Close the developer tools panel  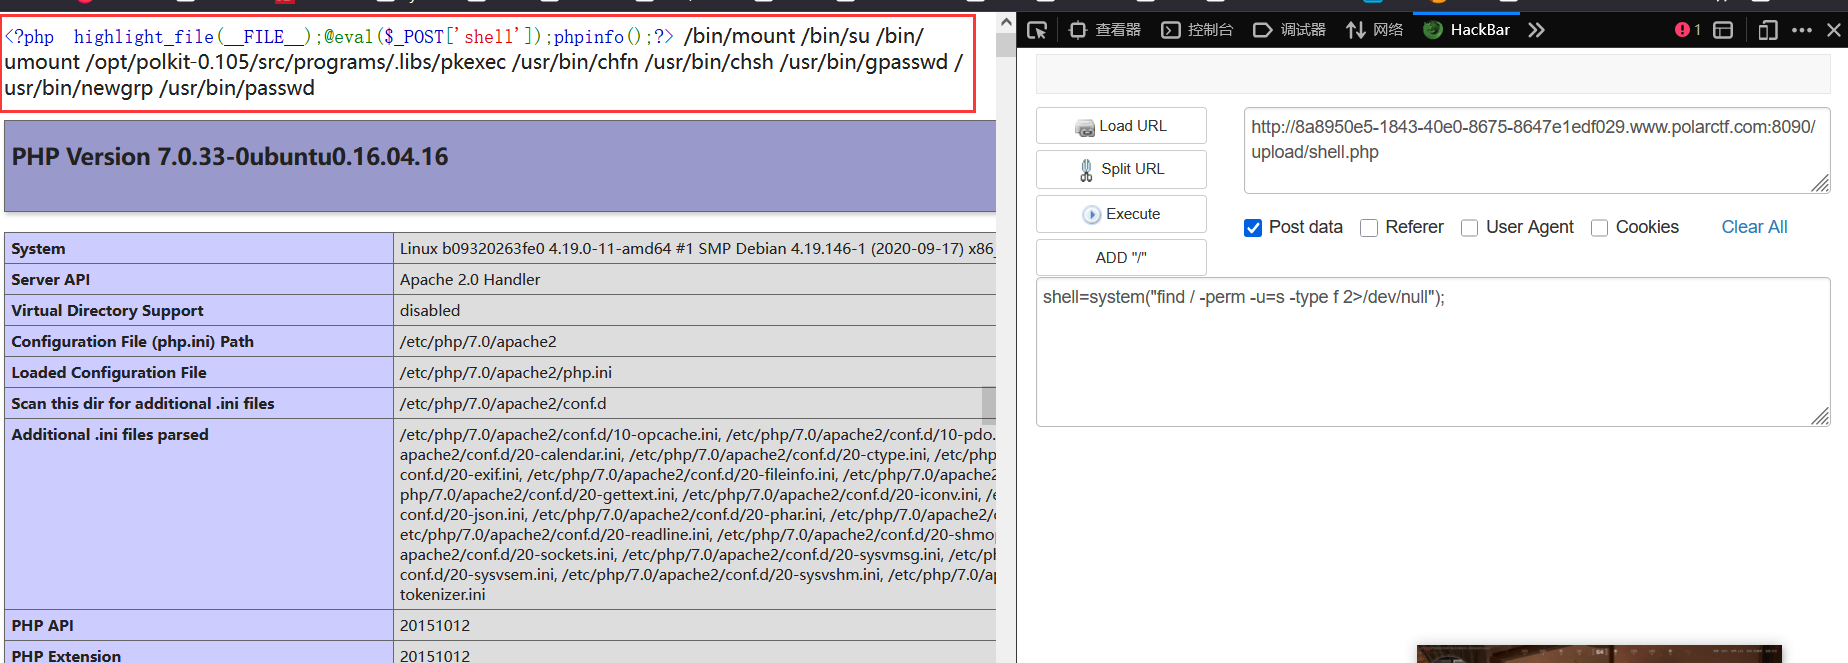[1834, 30]
